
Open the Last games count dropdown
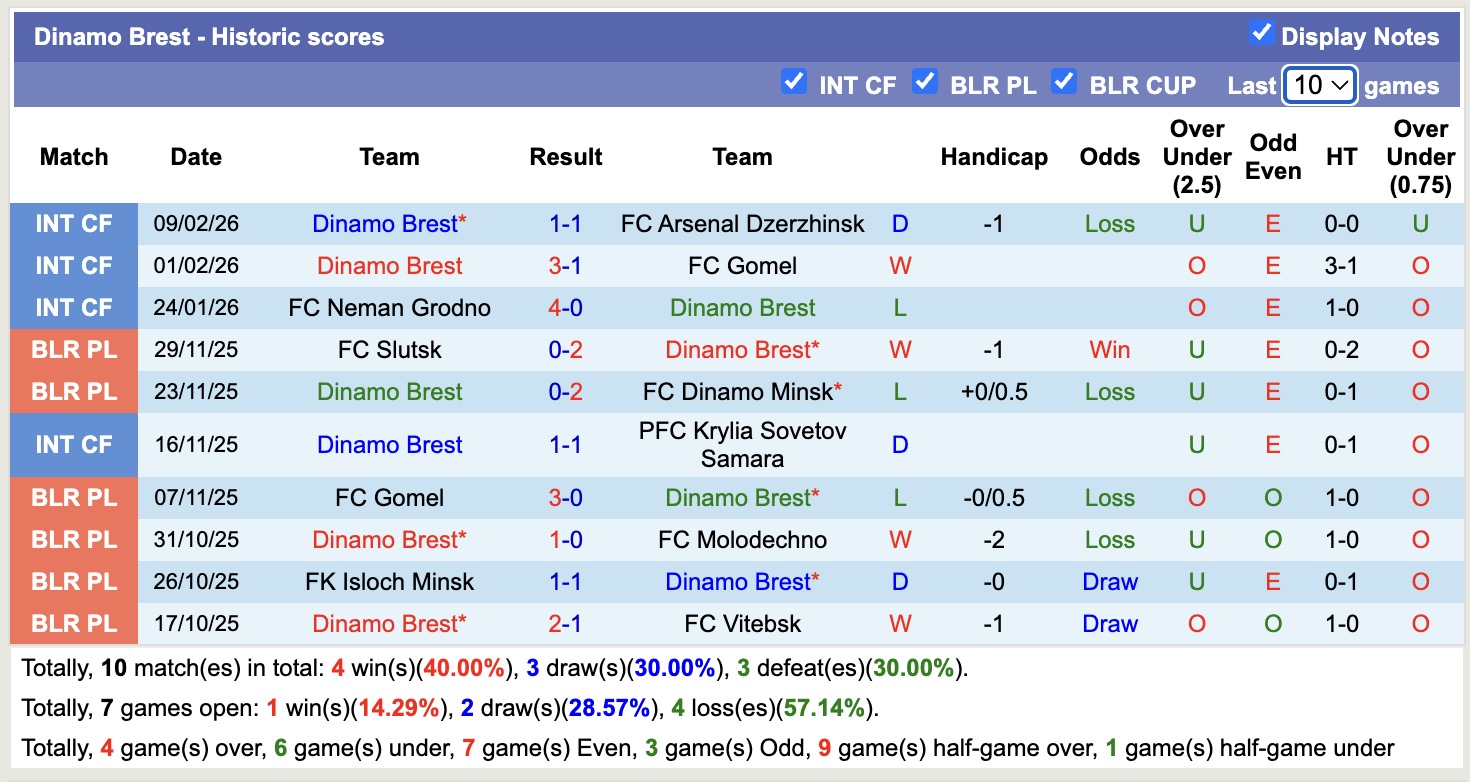[x=1319, y=85]
